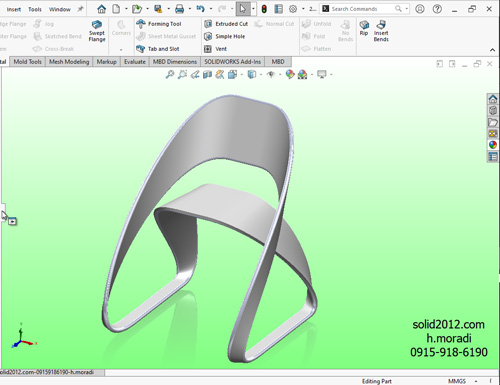This screenshot has width=500, height=385.
Task: Click Zoom to Area icon
Action: tap(182, 74)
